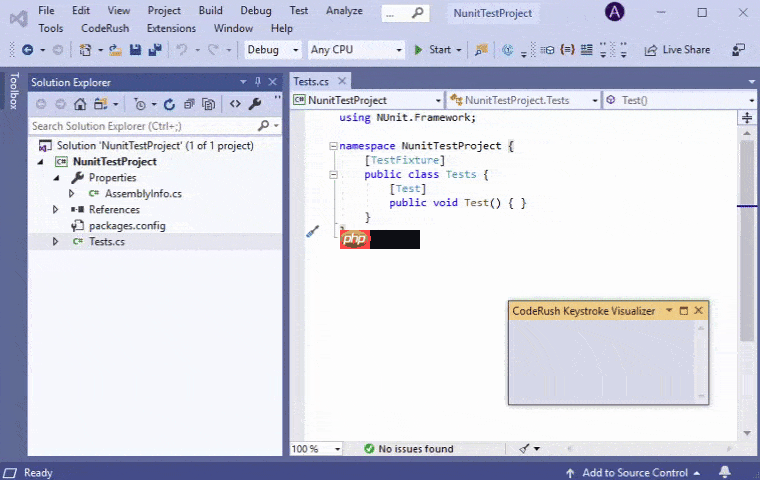Collapse the namespace NunitTestProject code block
Image resolution: width=760 pixels, height=480 pixels.
pos(333,146)
